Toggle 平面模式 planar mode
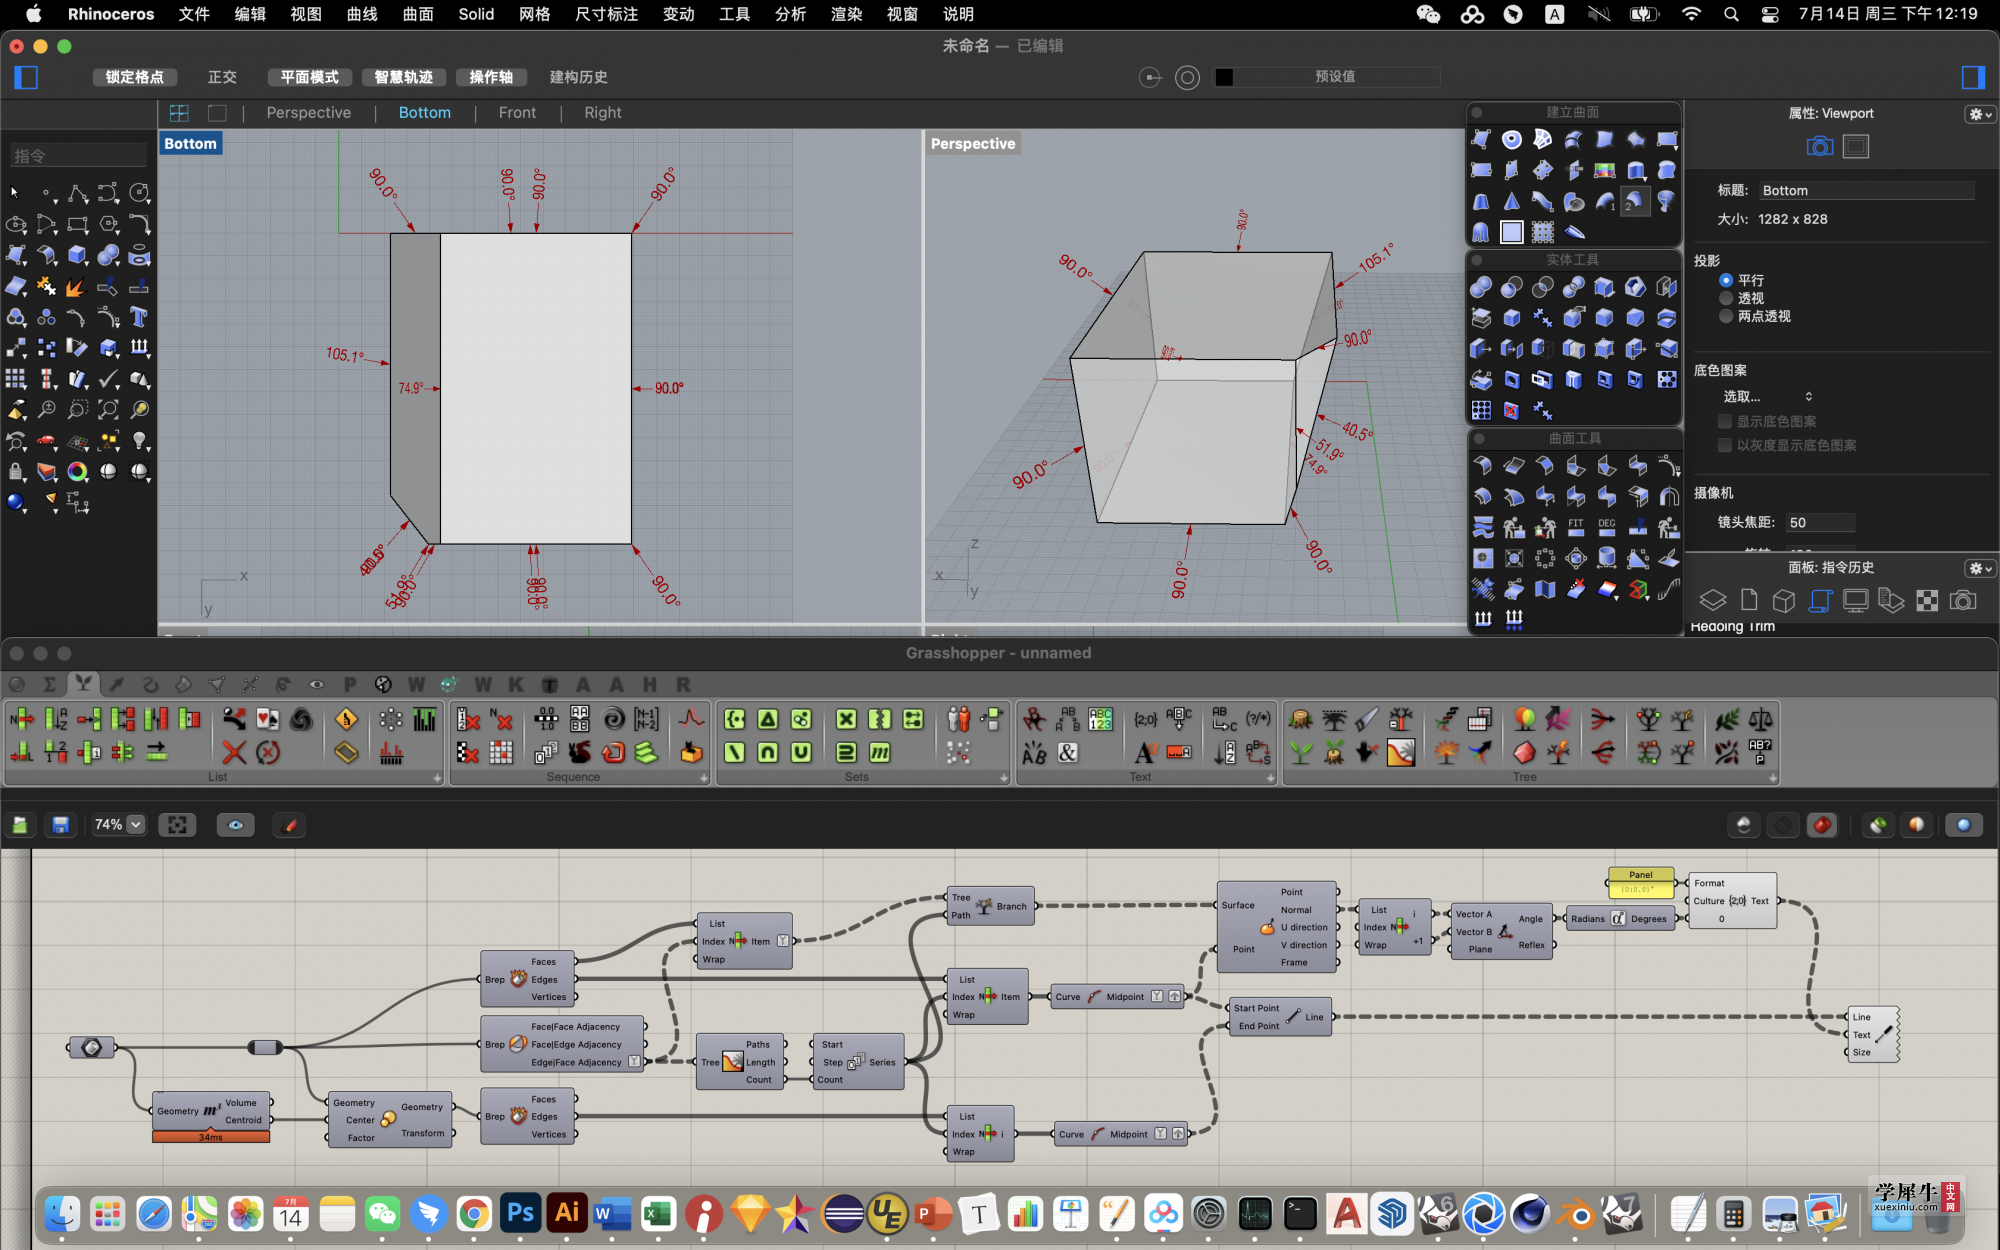 pos(309,77)
